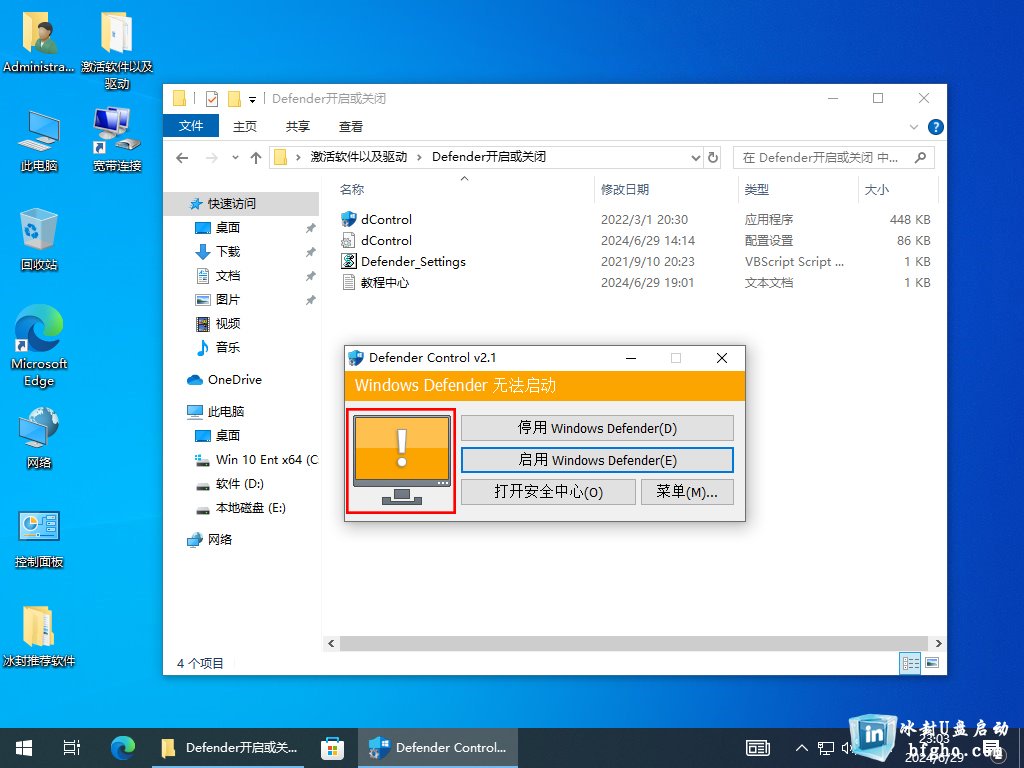The height and width of the screenshot is (768, 1024).
Task: Sort by 类型 column header
Action: (757, 189)
